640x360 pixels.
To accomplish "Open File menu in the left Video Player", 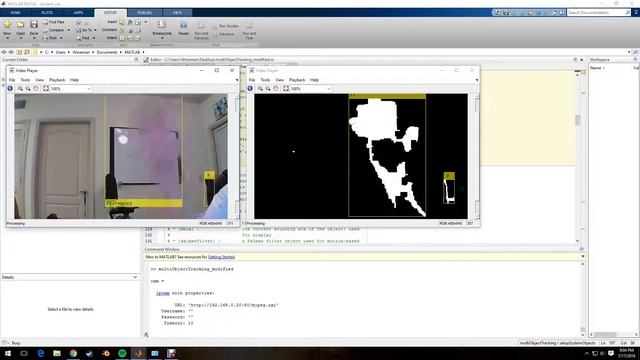I will coord(12,80).
